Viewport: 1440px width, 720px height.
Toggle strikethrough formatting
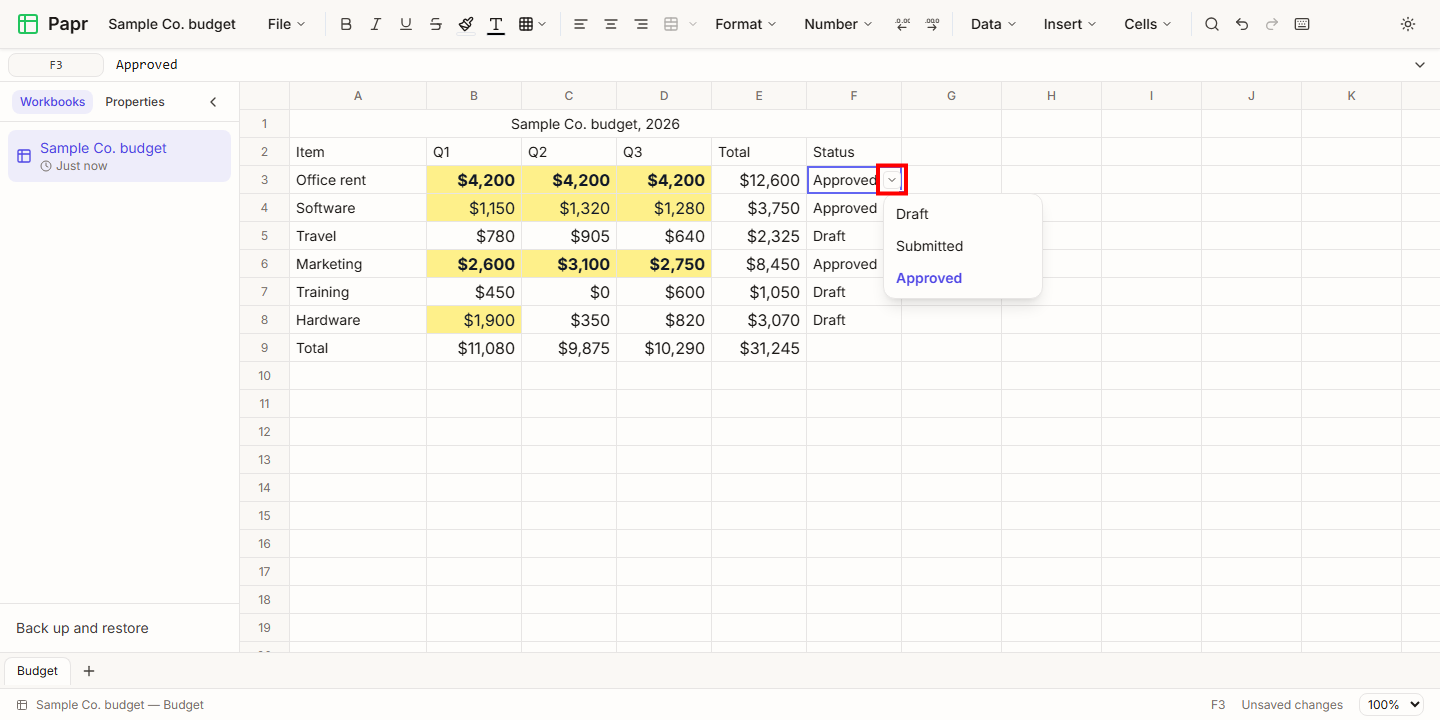coord(436,24)
